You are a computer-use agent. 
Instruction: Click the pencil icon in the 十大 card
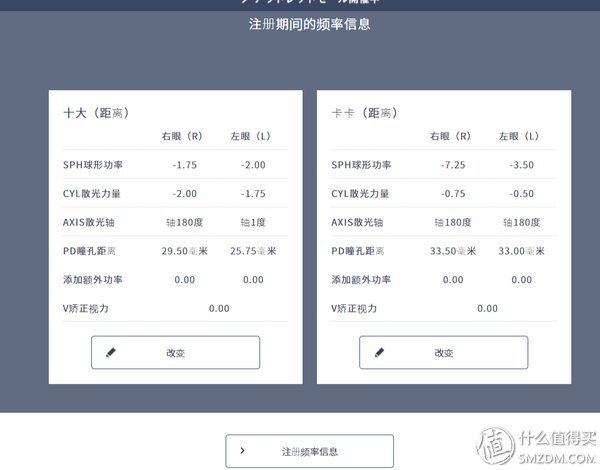coord(111,352)
